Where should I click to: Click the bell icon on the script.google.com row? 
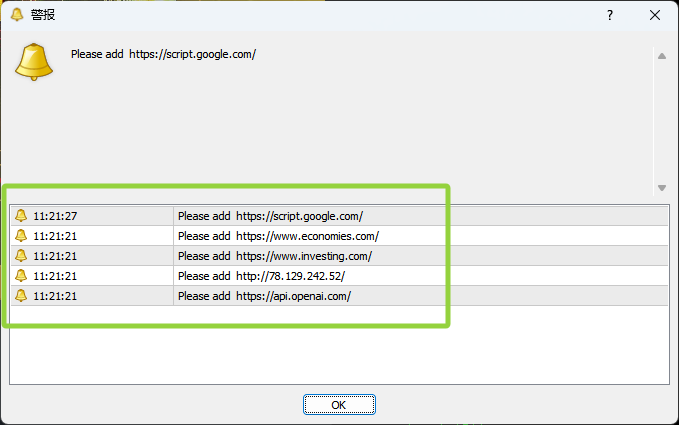coord(21,216)
